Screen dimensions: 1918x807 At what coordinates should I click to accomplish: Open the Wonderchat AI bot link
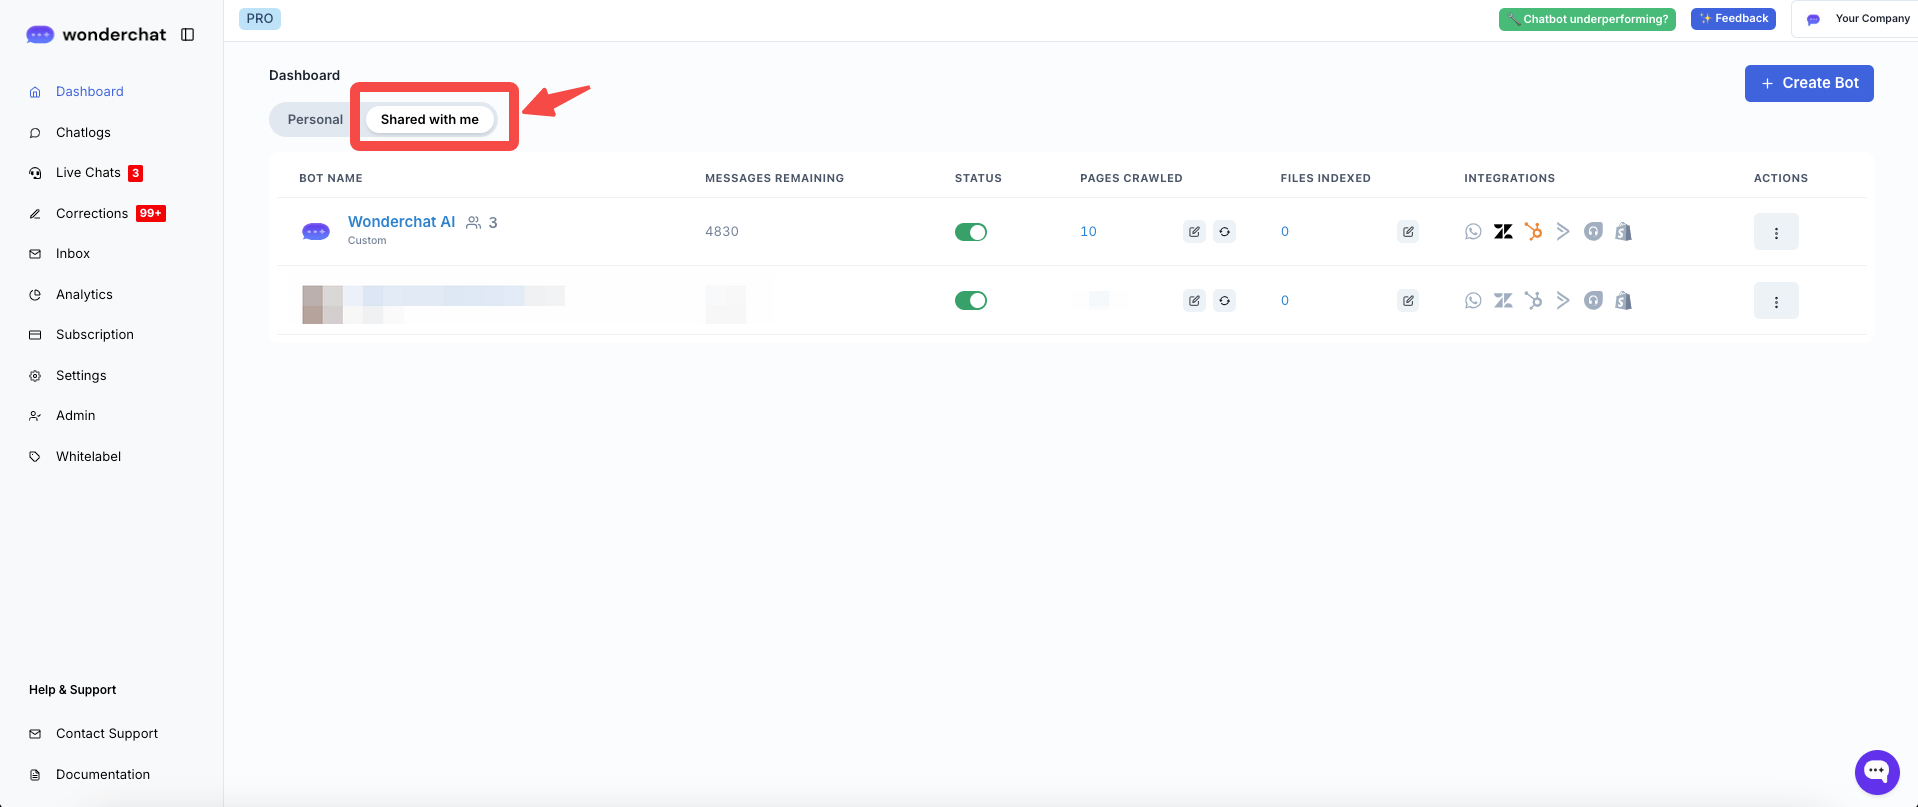401,222
